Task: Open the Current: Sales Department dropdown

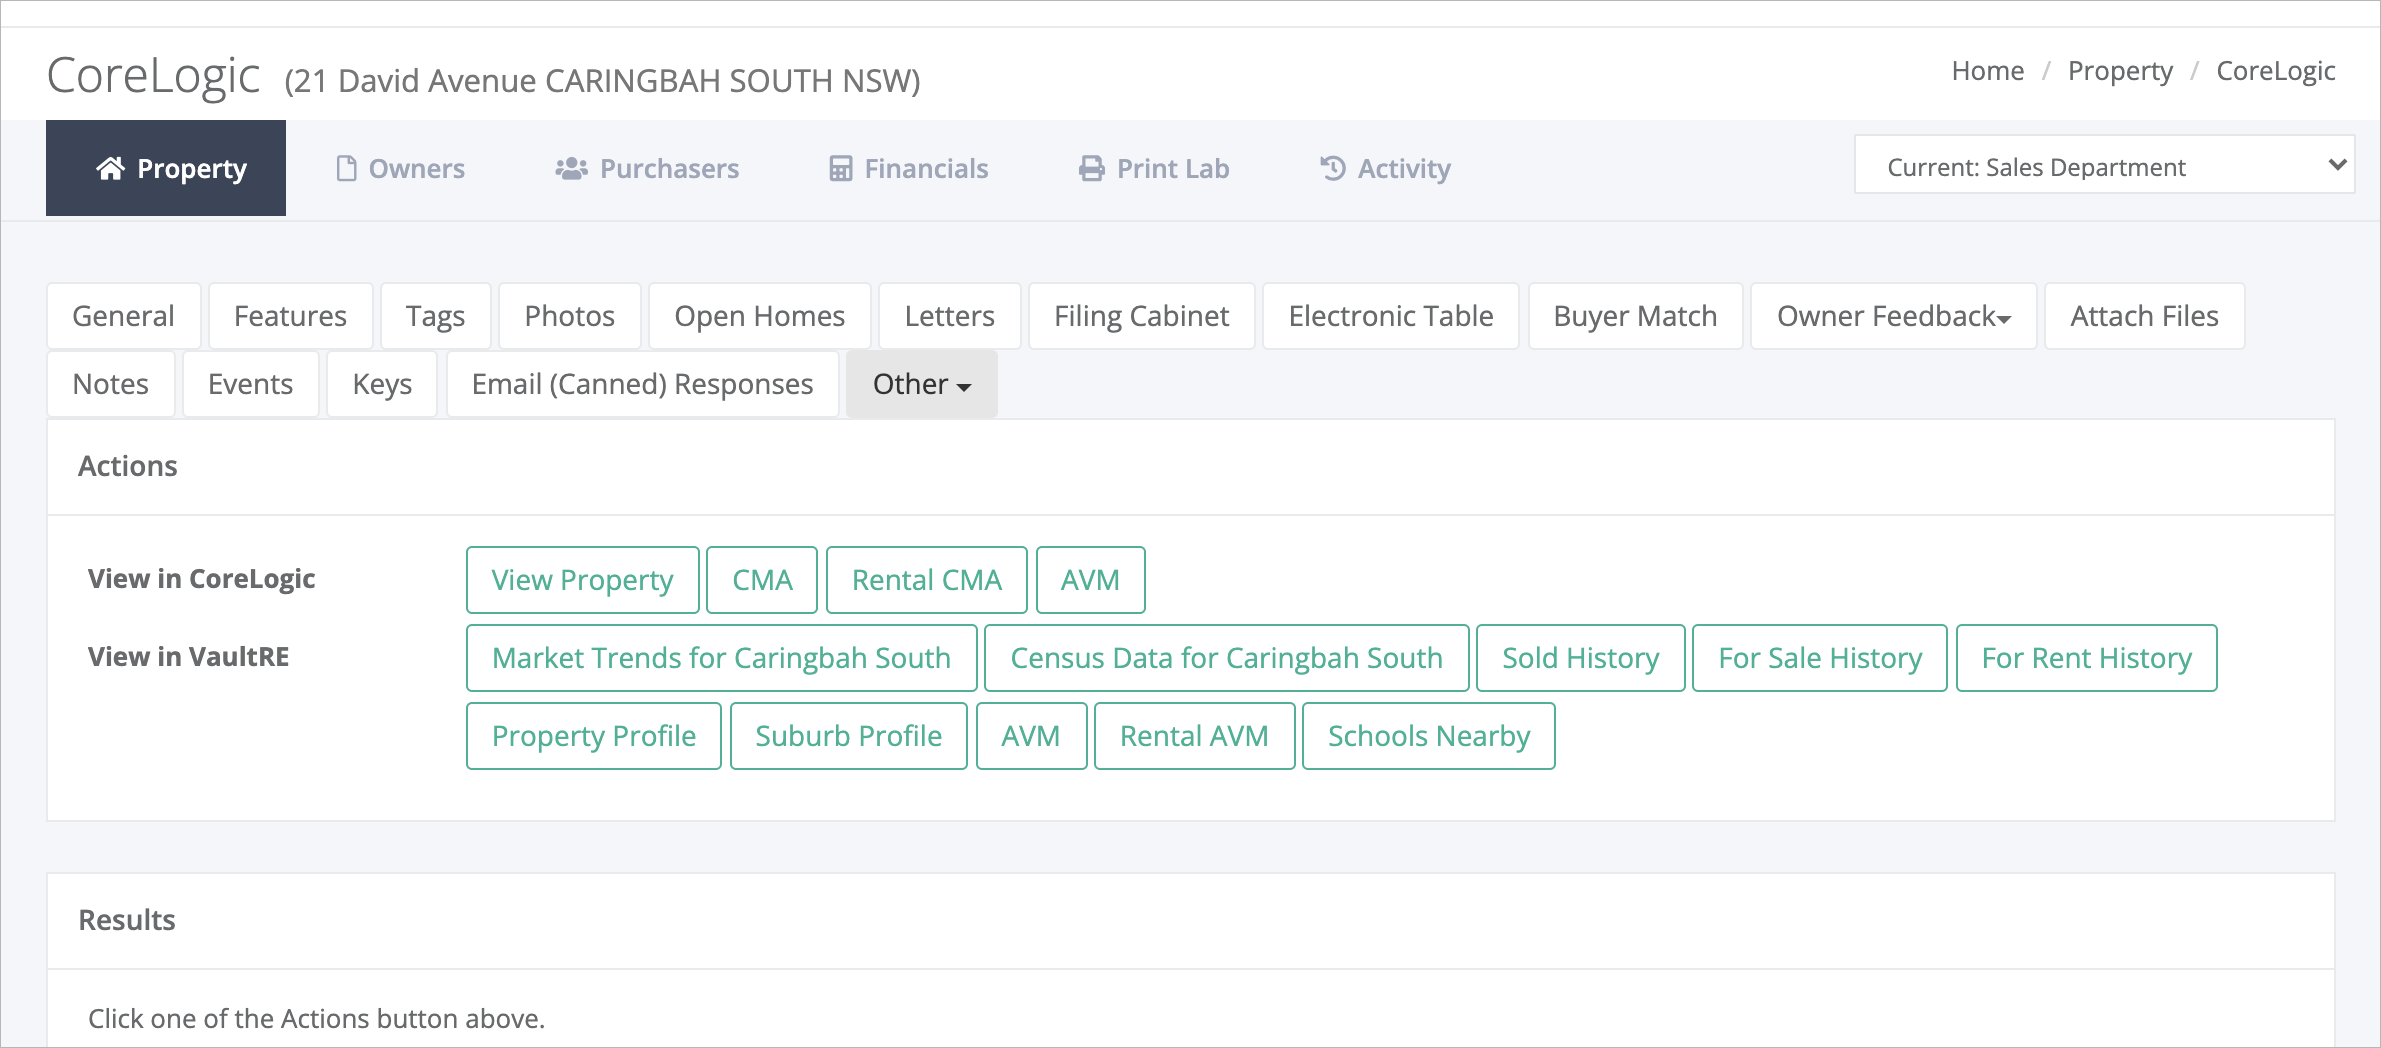Action: coord(2104,165)
